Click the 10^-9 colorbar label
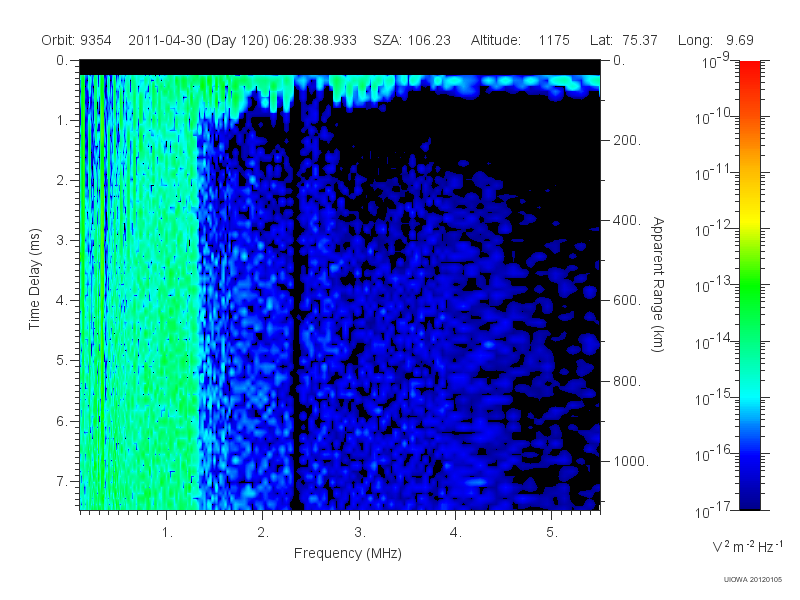The width and height of the screenshot is (800, 600). (715, 61)
